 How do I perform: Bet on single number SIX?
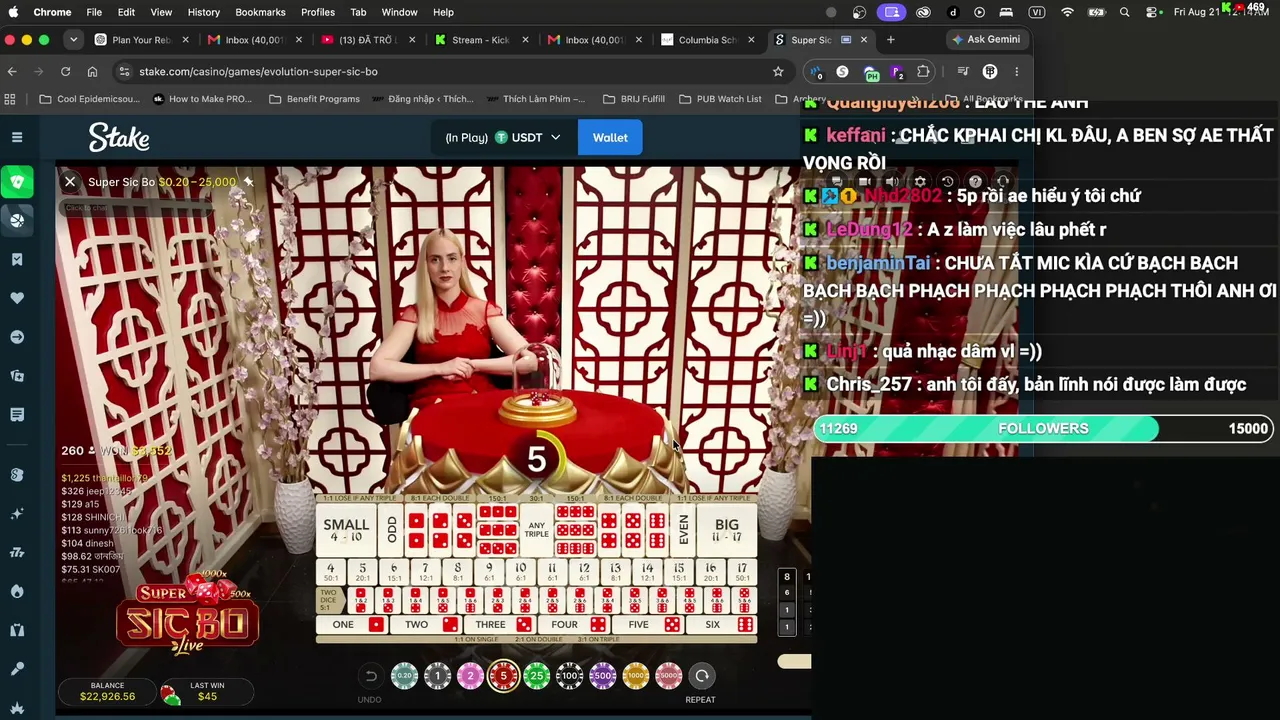click(722, 625)
